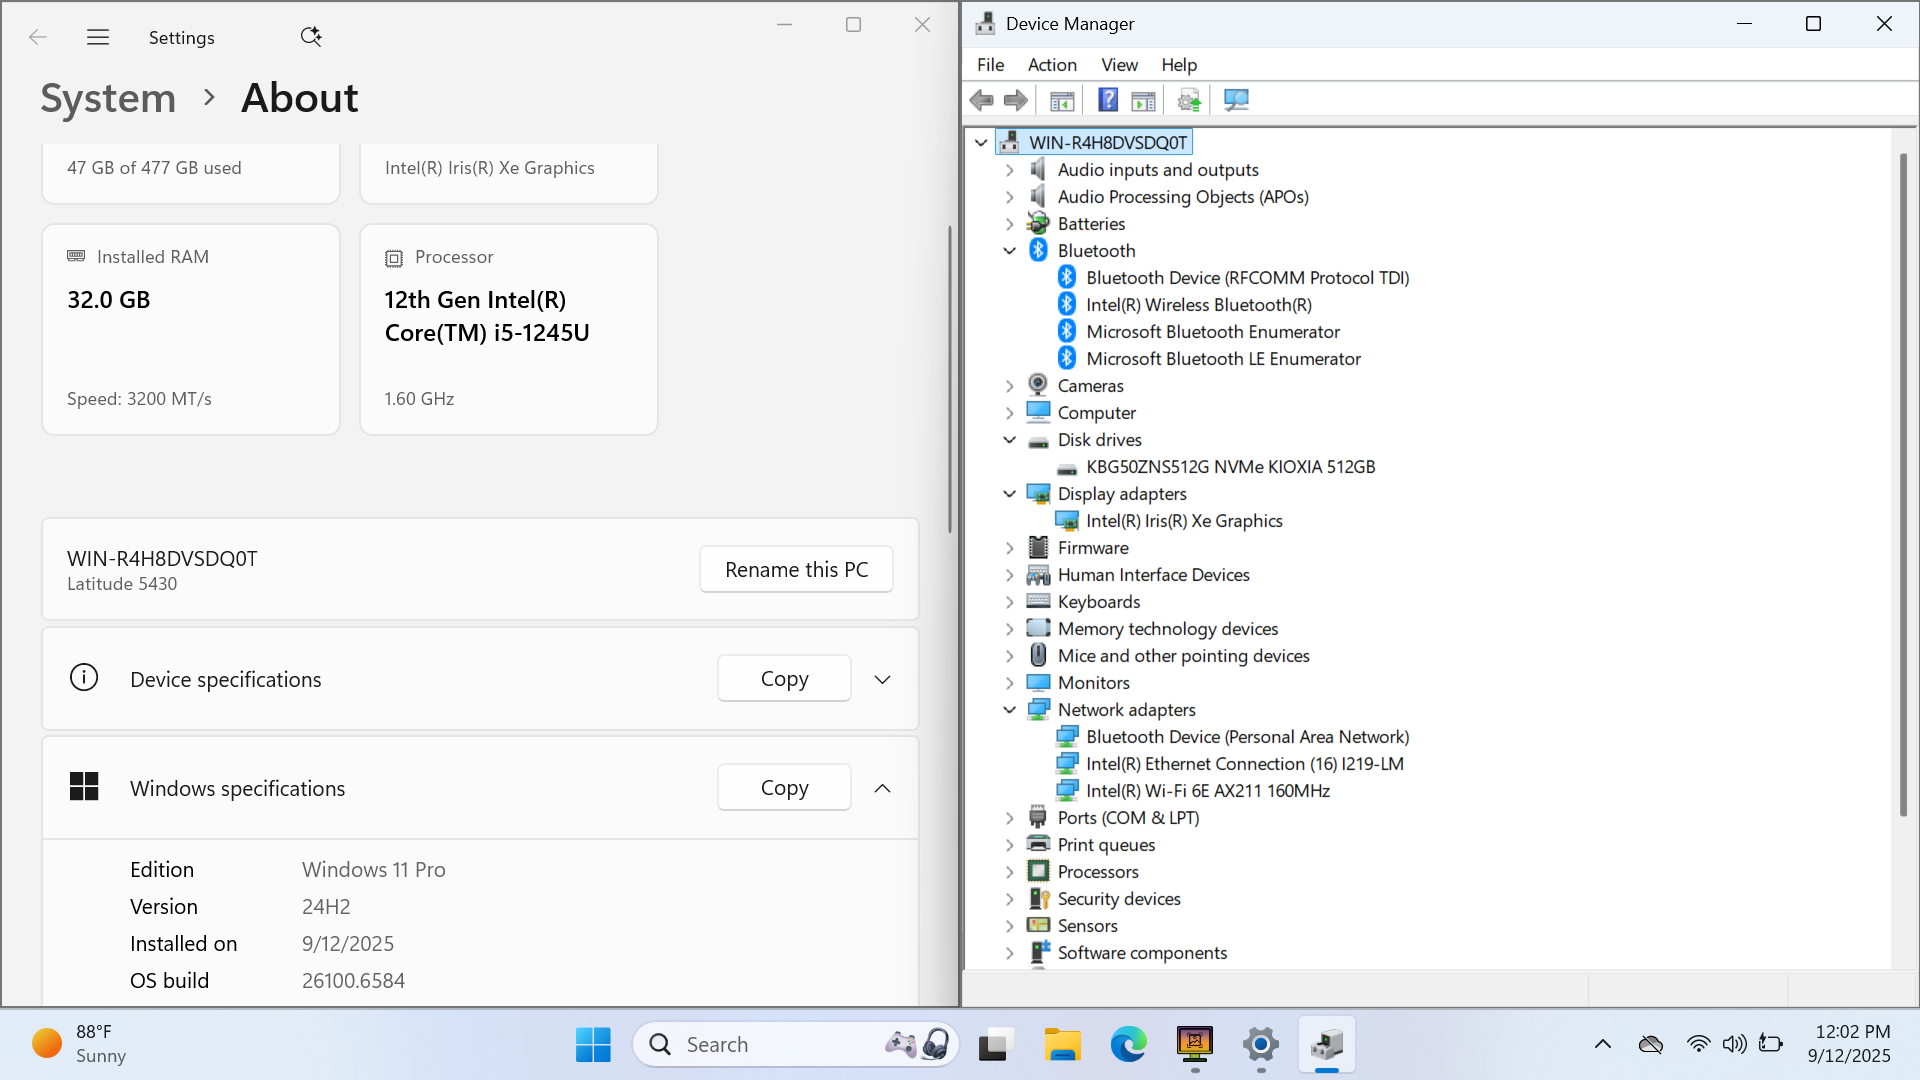Select Intel(R) Wireless Bluetooth(R) device
1920x1080 pixels.
(1198, 305)
